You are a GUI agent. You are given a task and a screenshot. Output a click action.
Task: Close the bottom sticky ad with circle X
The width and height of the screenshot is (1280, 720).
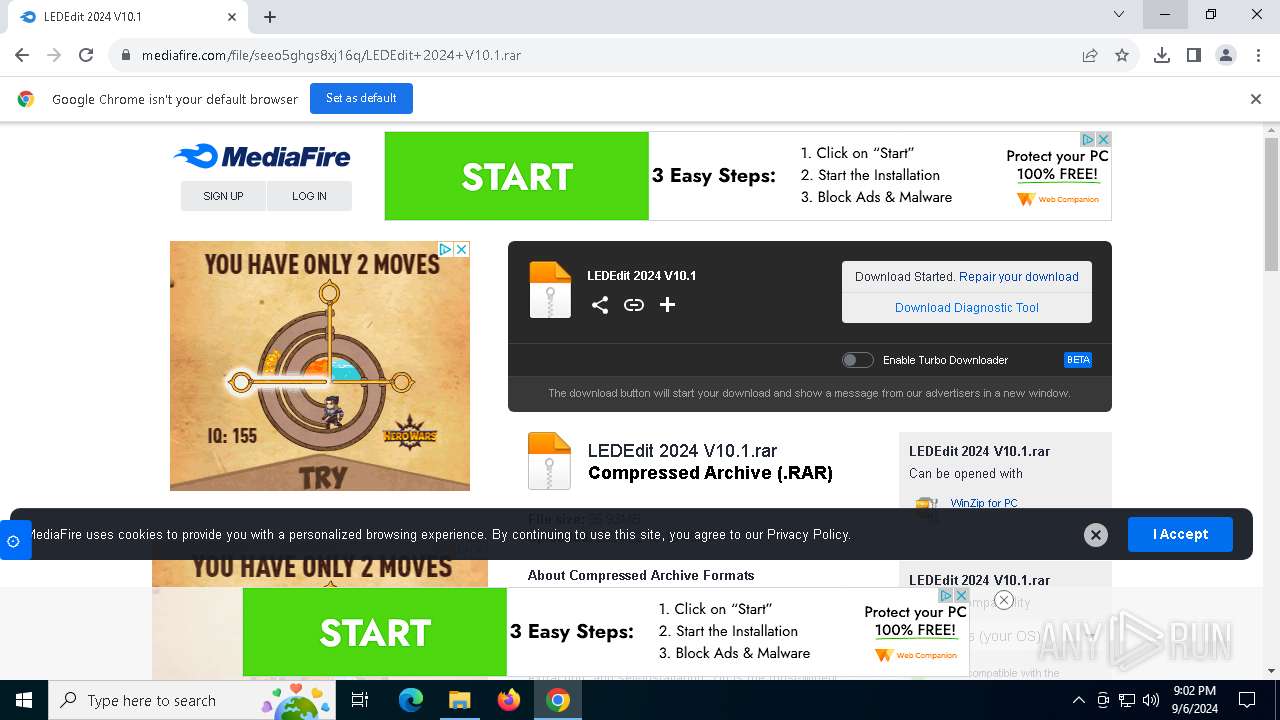[x=1004, y=600]
